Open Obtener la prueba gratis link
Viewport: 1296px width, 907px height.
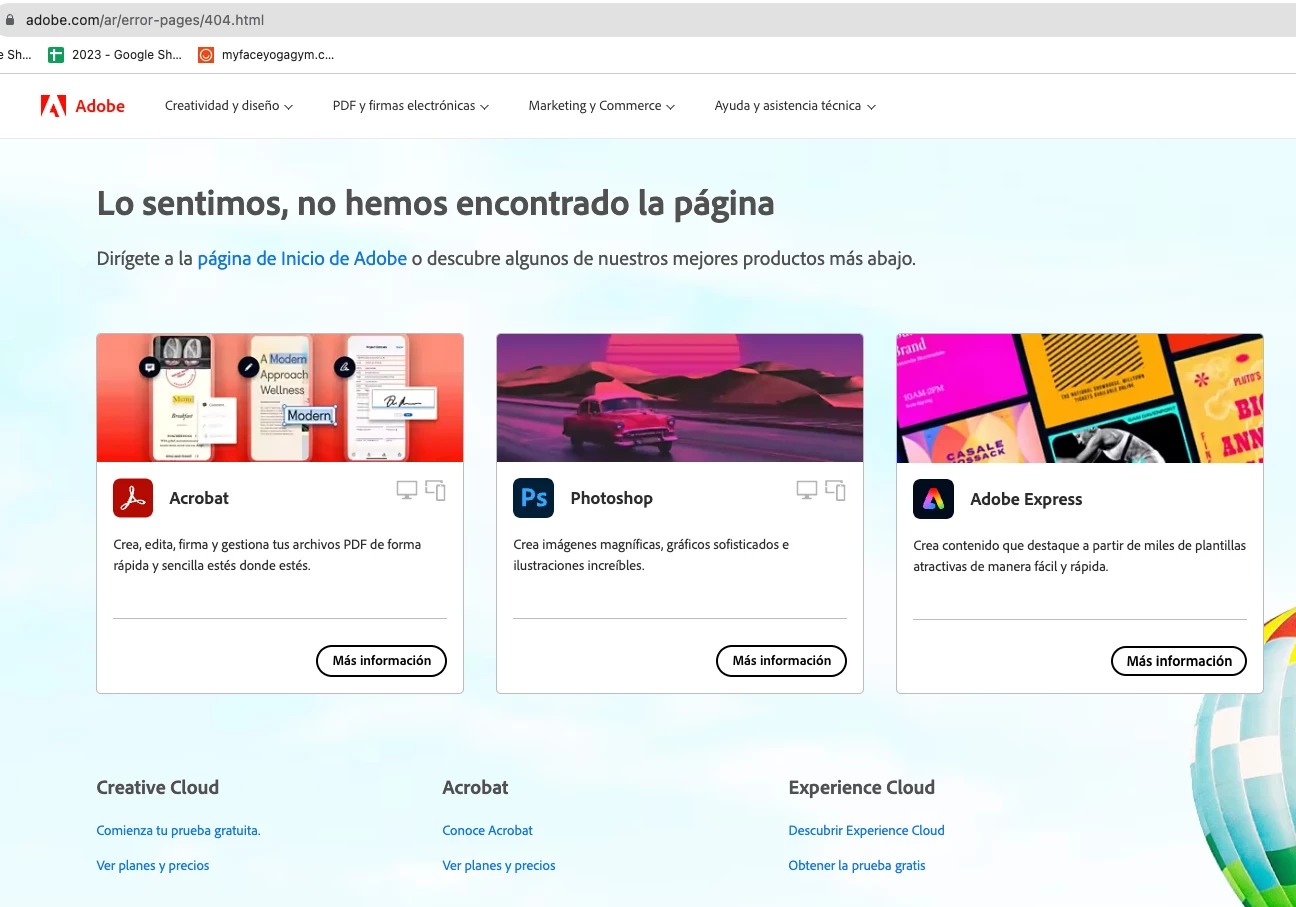857,865
